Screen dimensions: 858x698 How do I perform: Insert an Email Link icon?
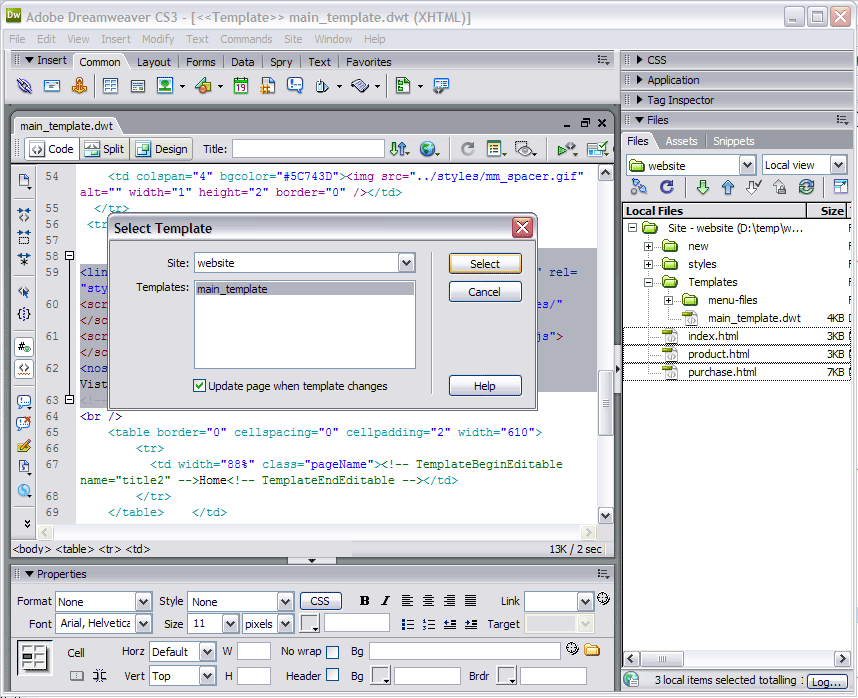[x=52, y=85]
